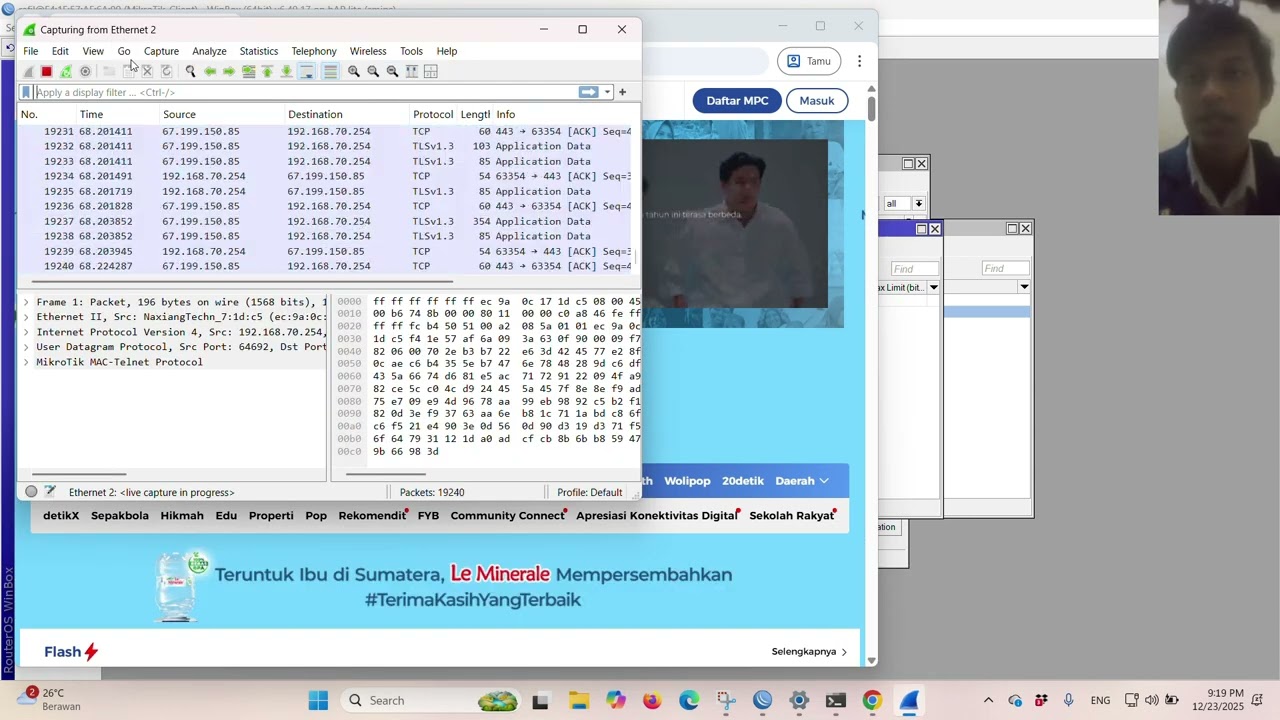Viewport: 1280px width, 720px height.
Task: Click into the display filter field
Action: coord(305,92)
